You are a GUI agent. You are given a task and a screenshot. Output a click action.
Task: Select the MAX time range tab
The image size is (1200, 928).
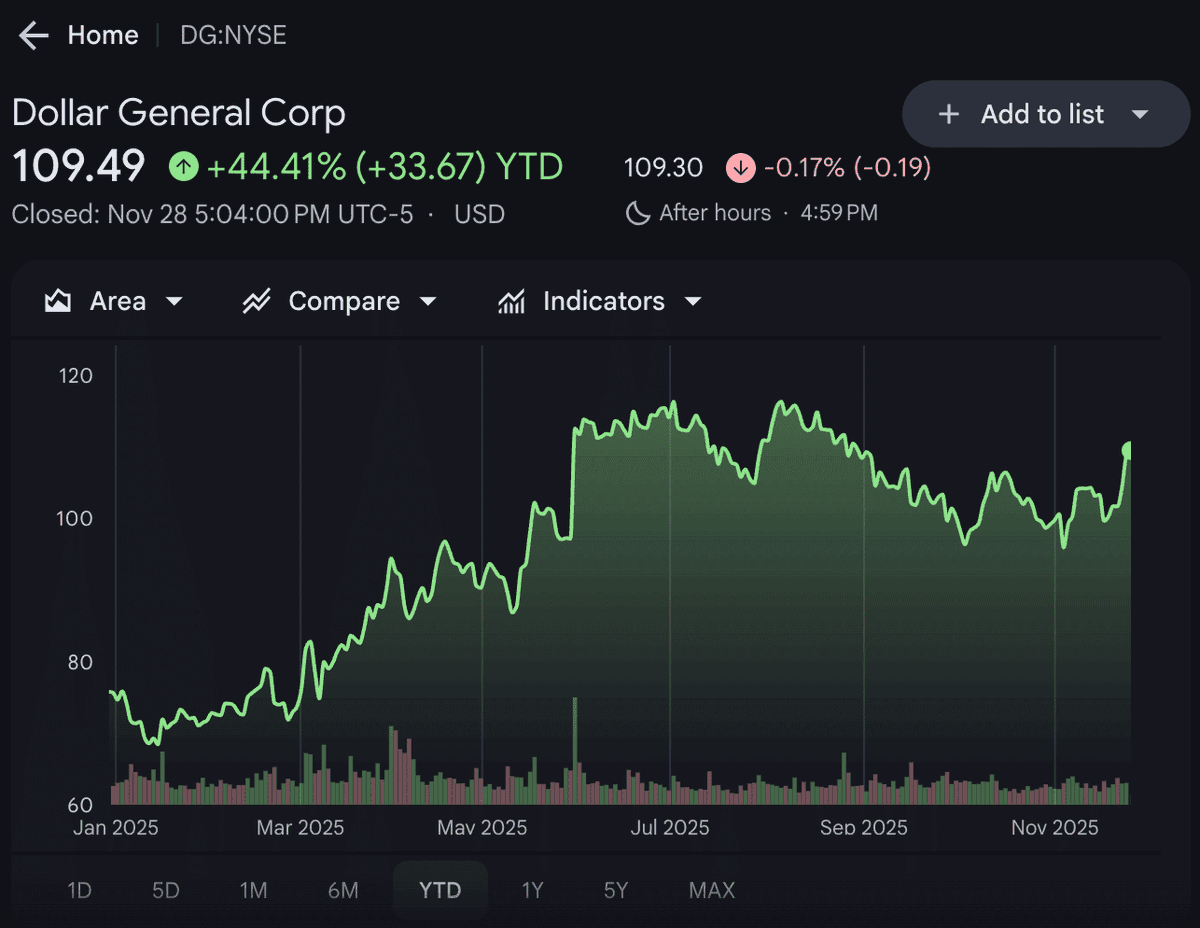coord(712,889)
